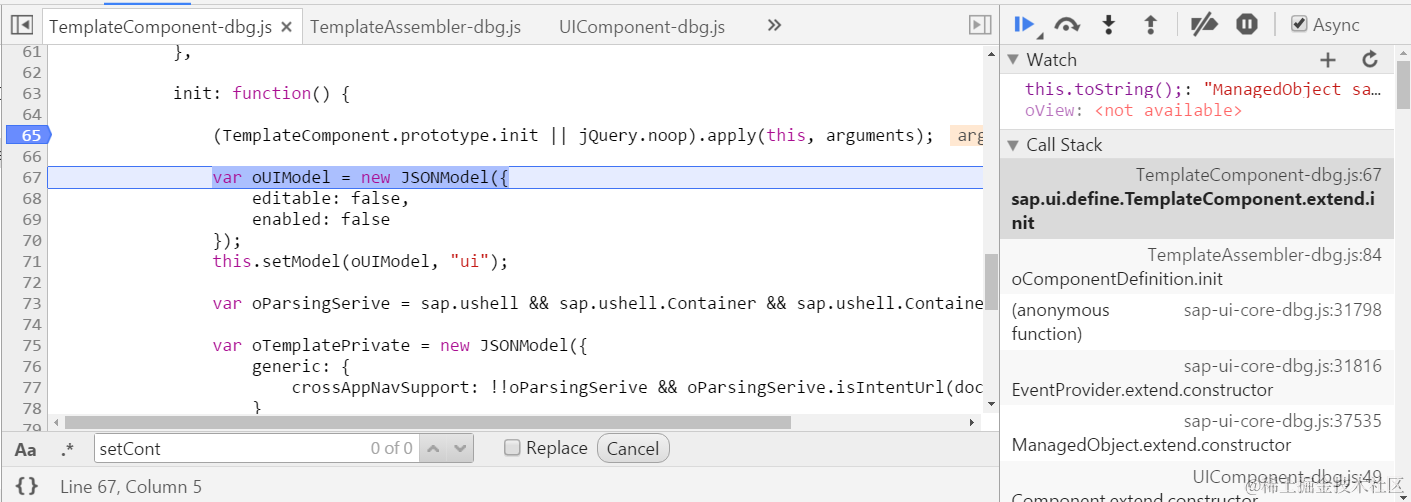The width and height of the screenshot is (1411, 502).
Task: Select the anonymous function stack frame
Action: pyautogui.click(x=1197, y=322)
